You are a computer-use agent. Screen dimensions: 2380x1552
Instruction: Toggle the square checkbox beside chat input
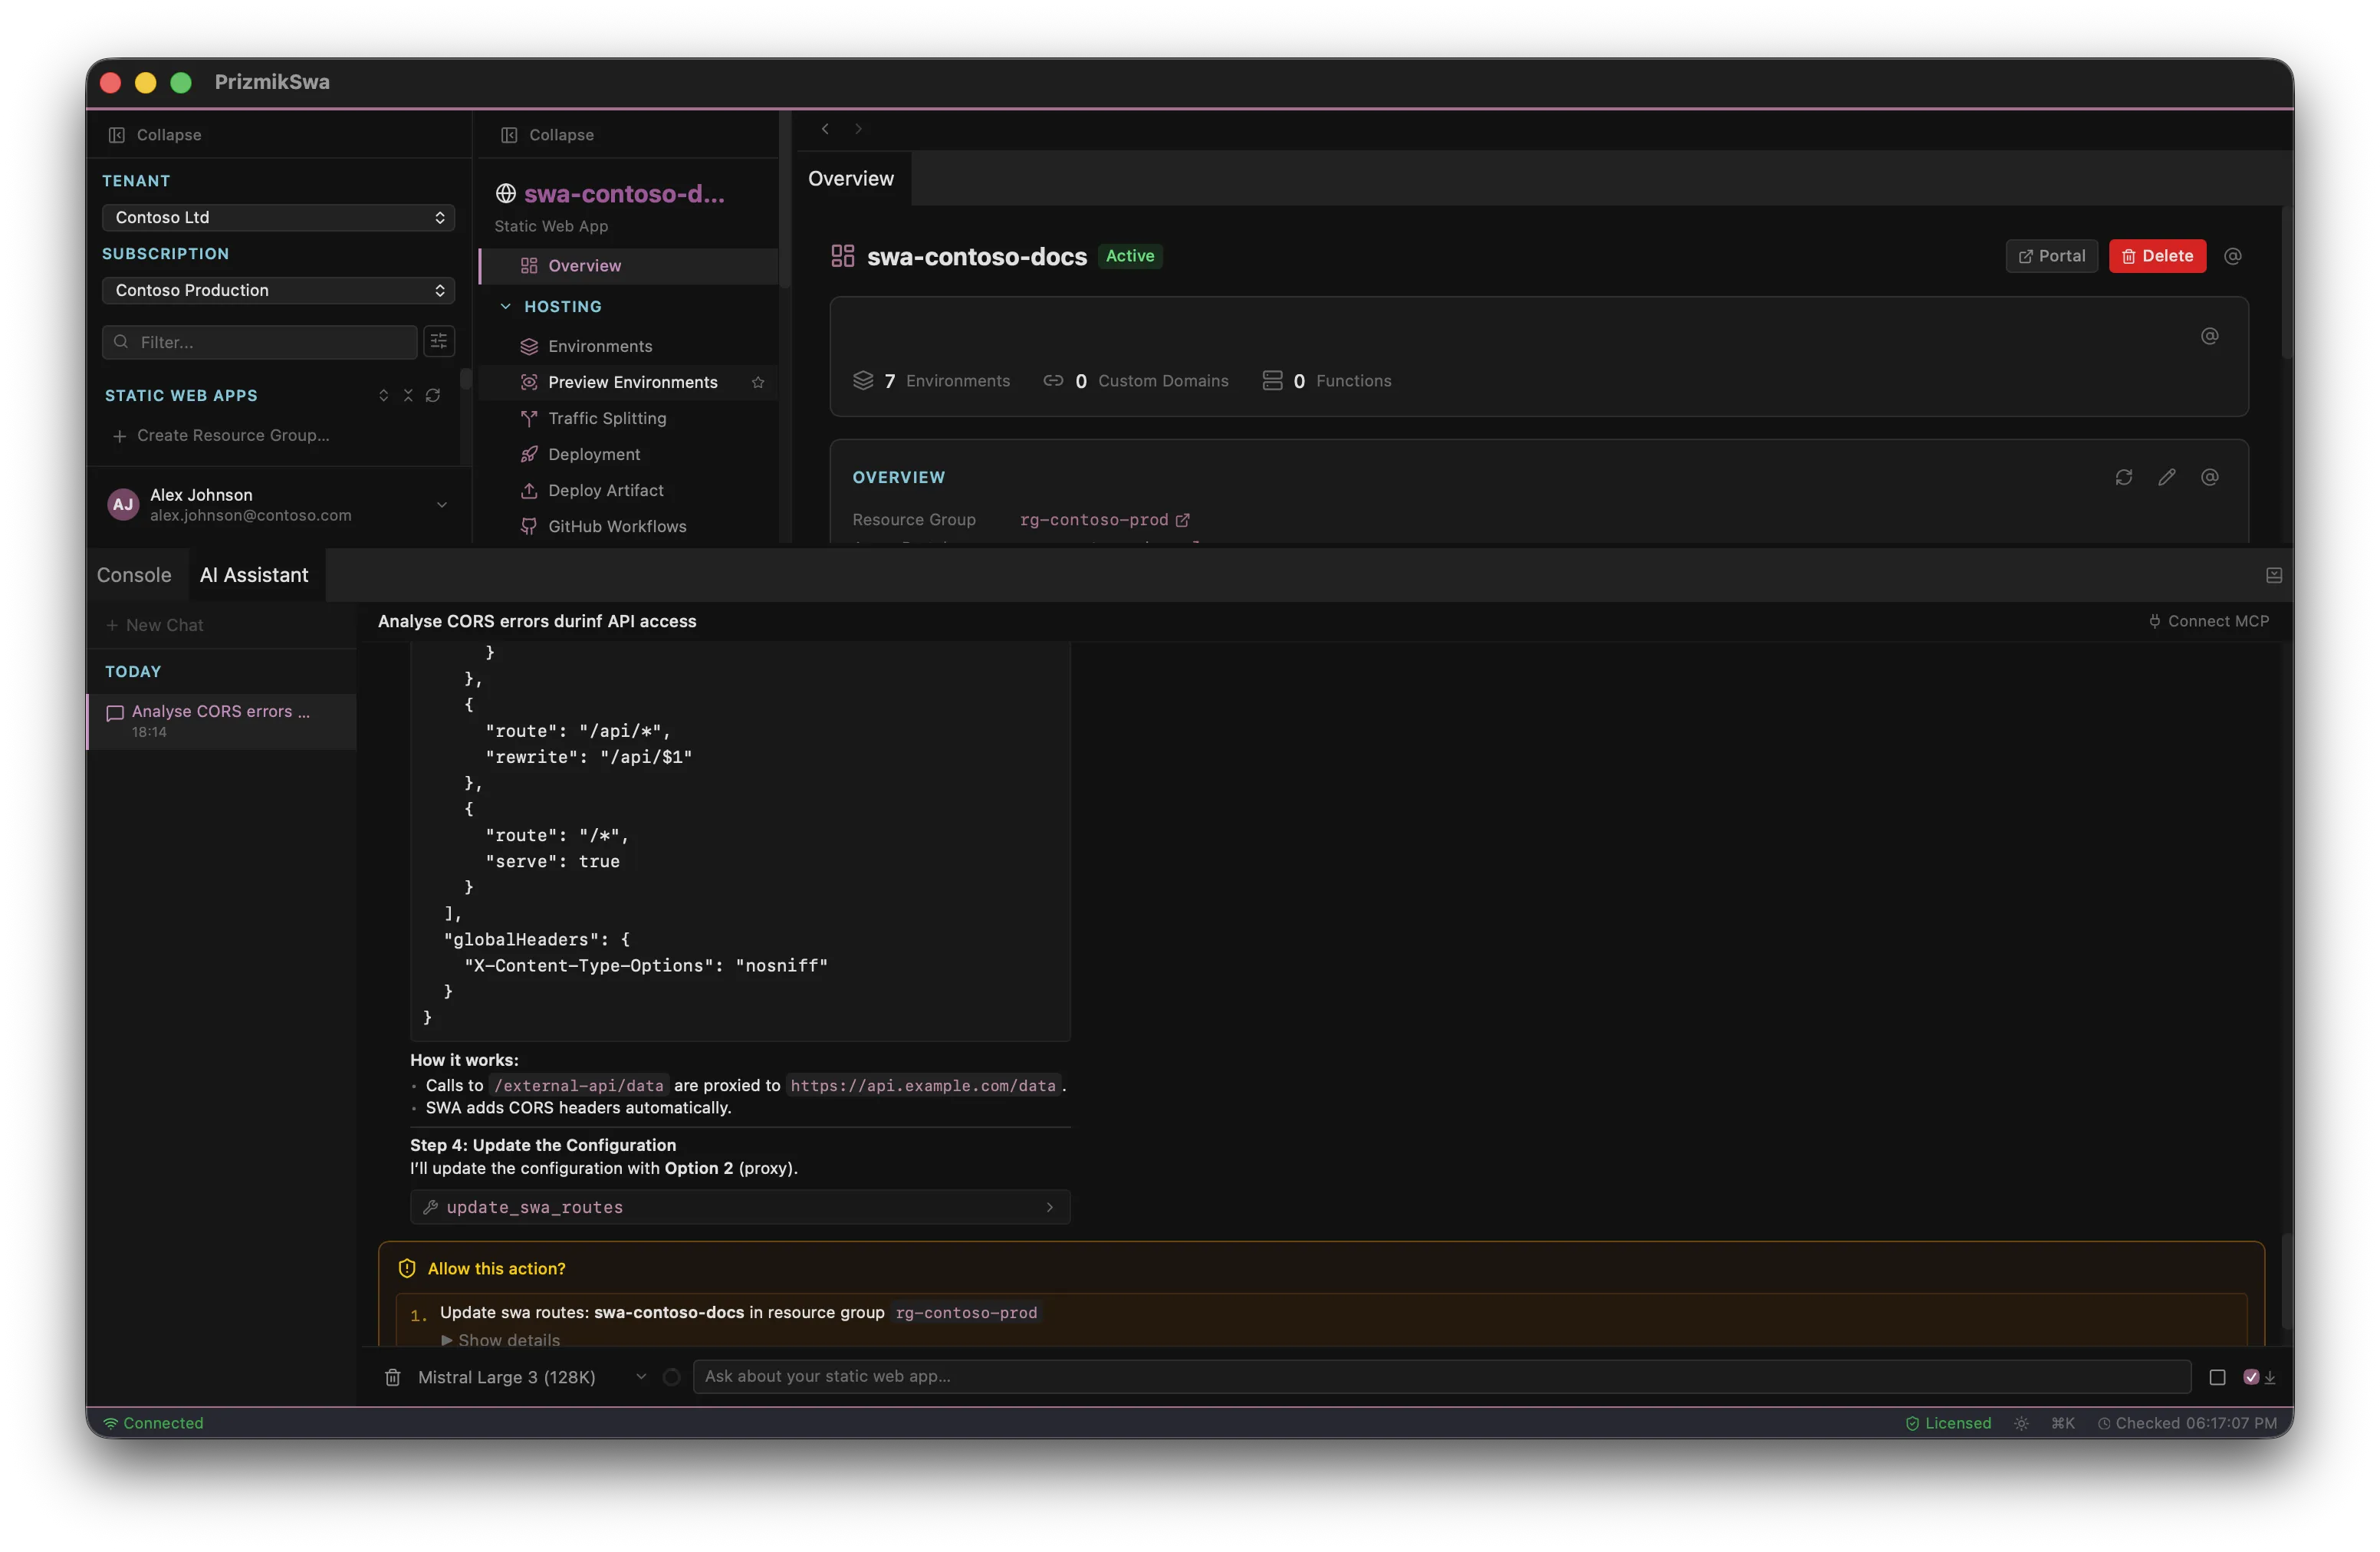pyautogui.click(x=2218, y=1377)
